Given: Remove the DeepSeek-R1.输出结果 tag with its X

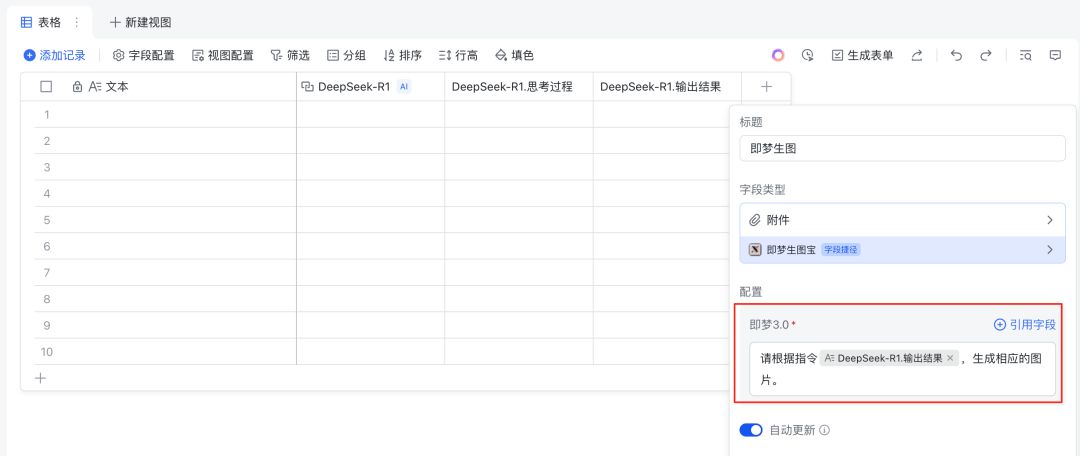Looking at the screenshot, I should pos(950,358).
